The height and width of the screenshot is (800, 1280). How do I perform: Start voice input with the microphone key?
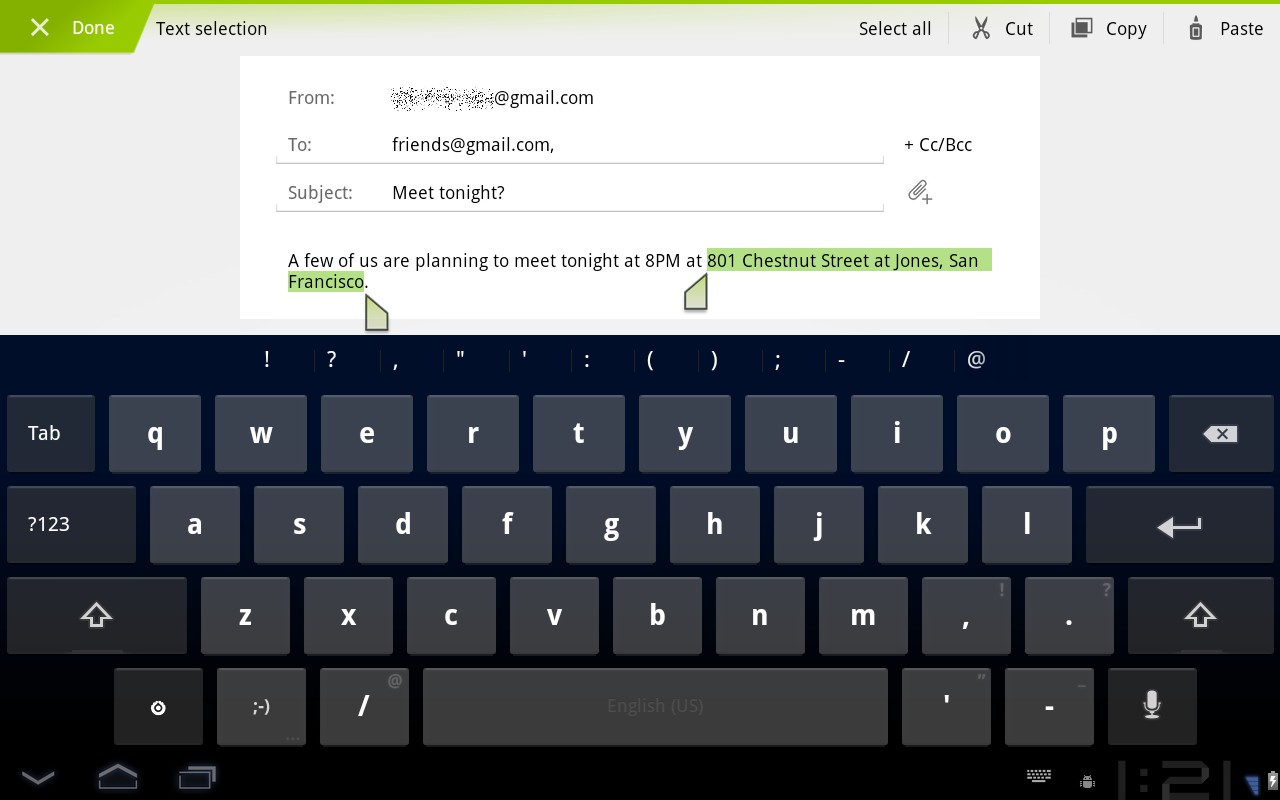click(1151, 706)
